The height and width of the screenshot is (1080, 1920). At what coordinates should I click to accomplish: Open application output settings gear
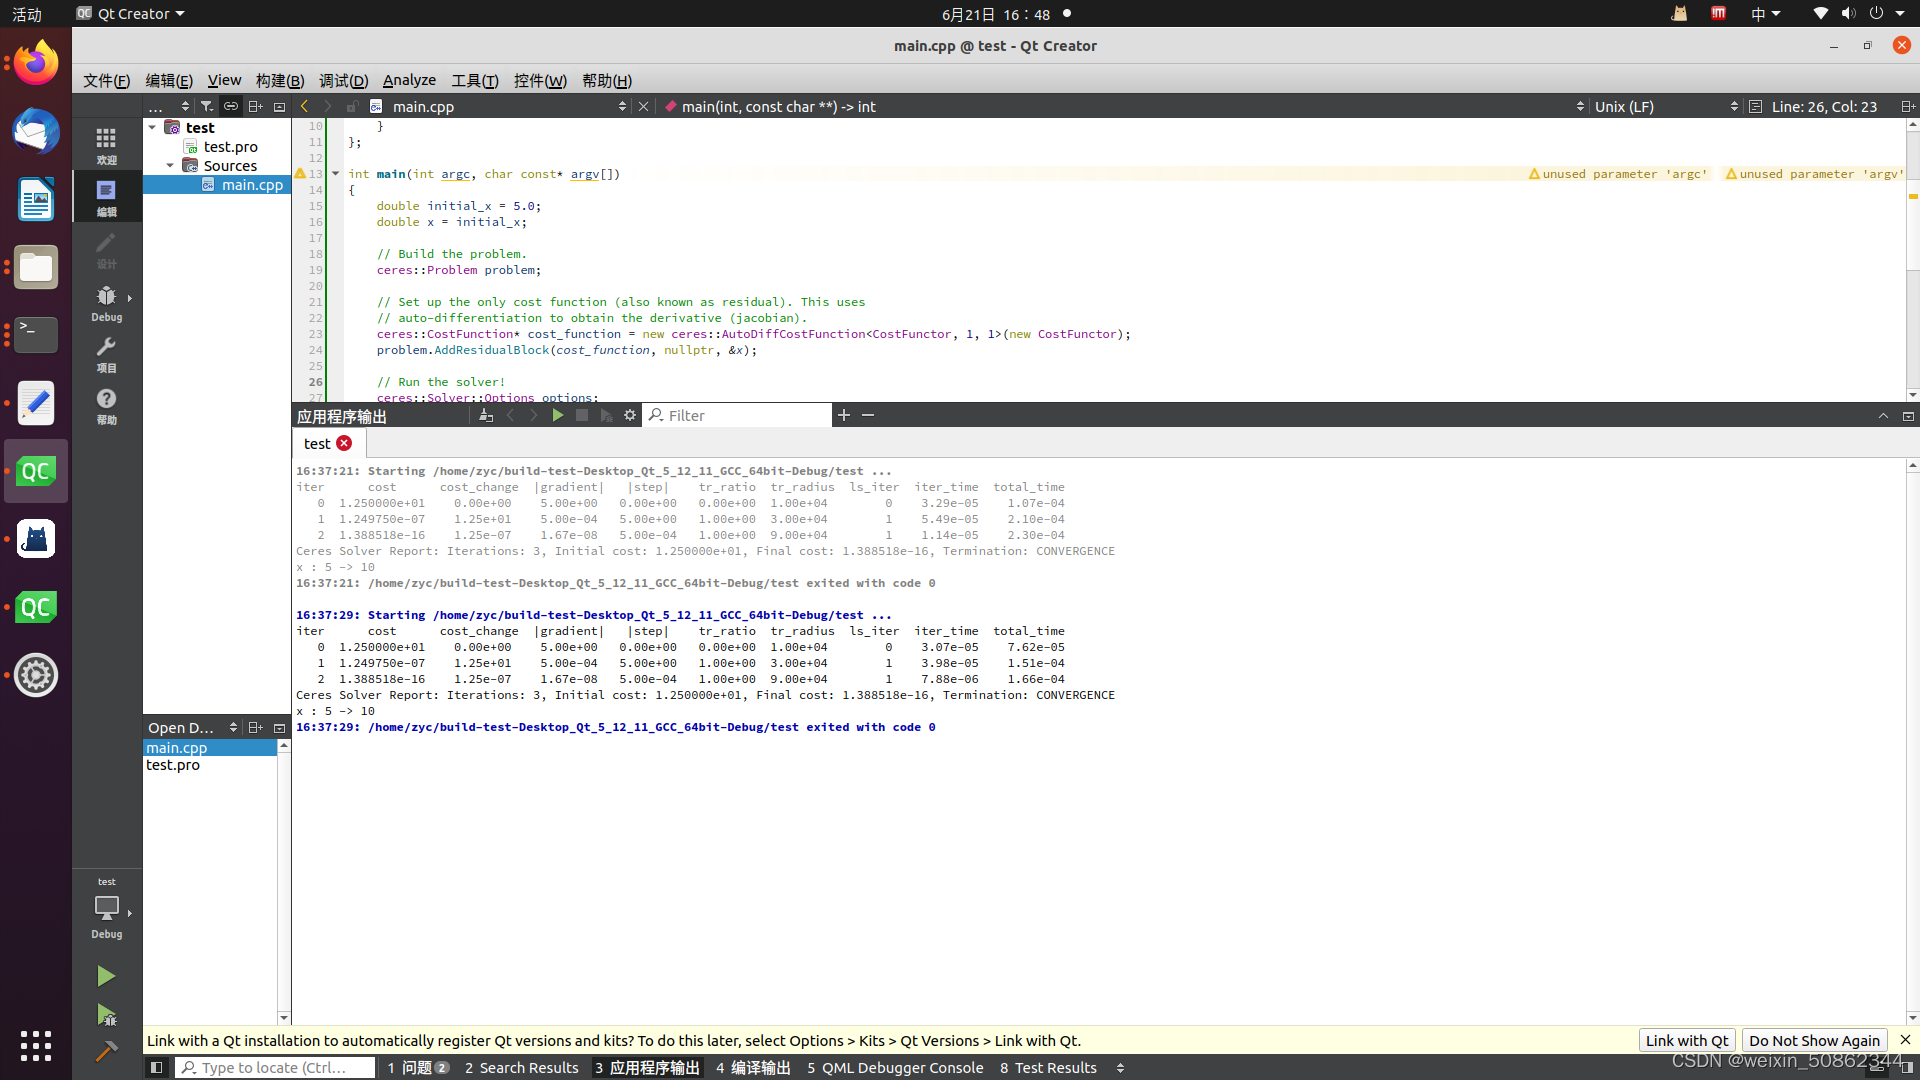630,415
